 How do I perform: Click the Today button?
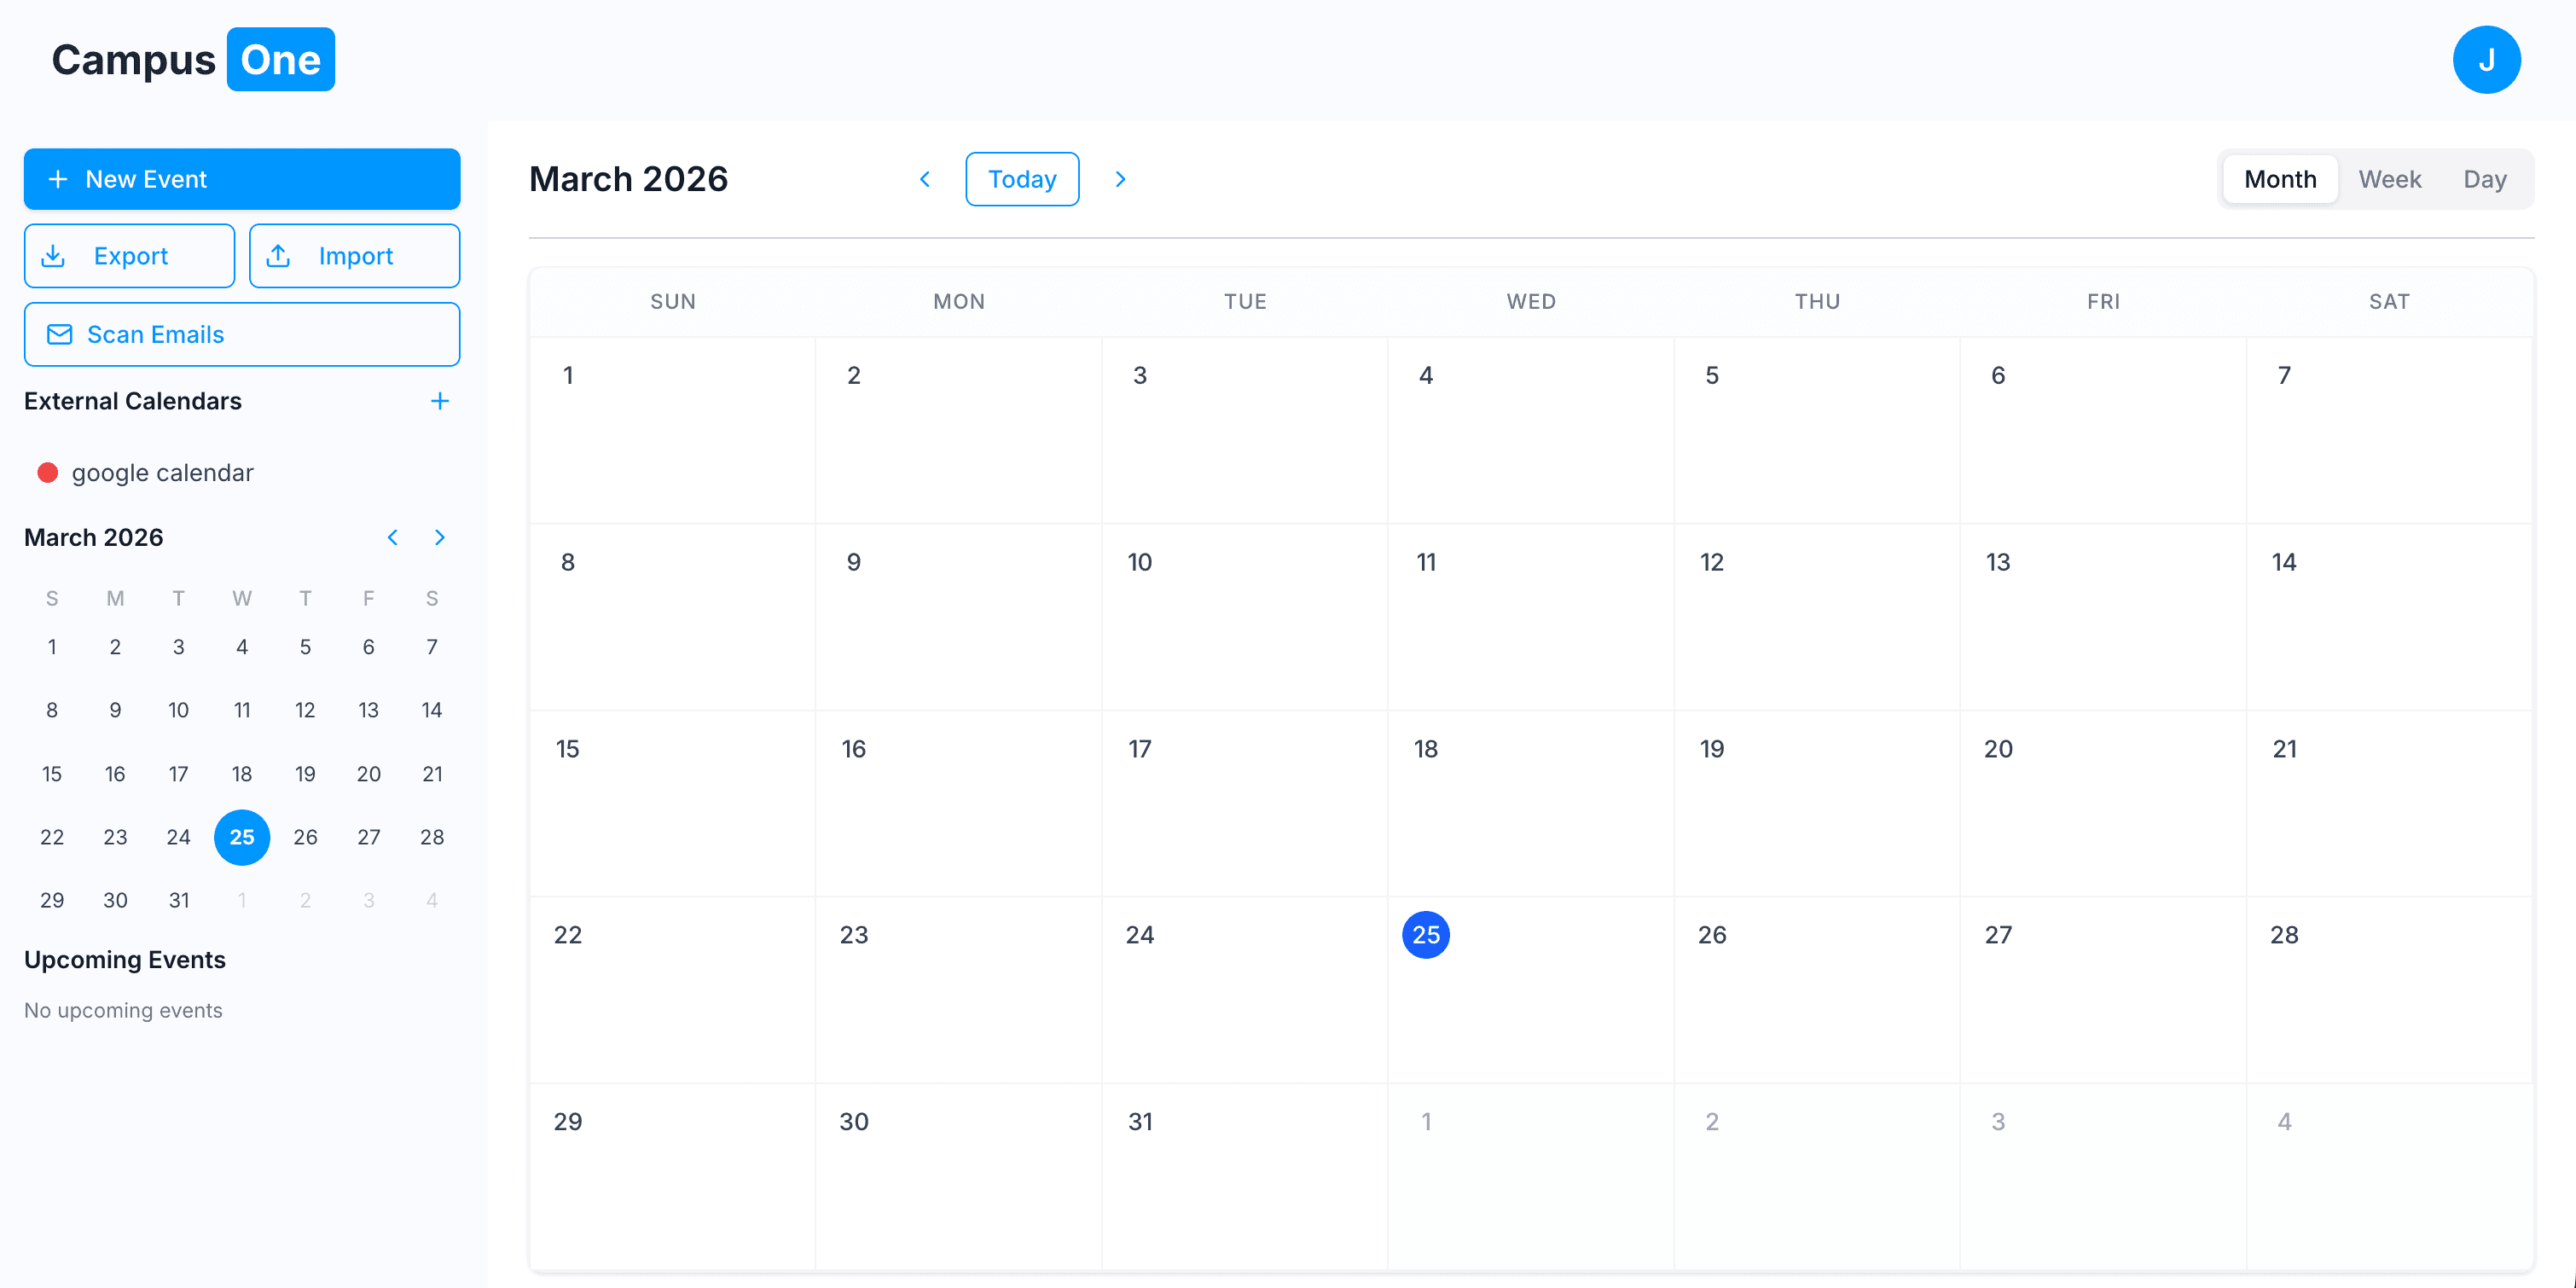point(1022,179)
